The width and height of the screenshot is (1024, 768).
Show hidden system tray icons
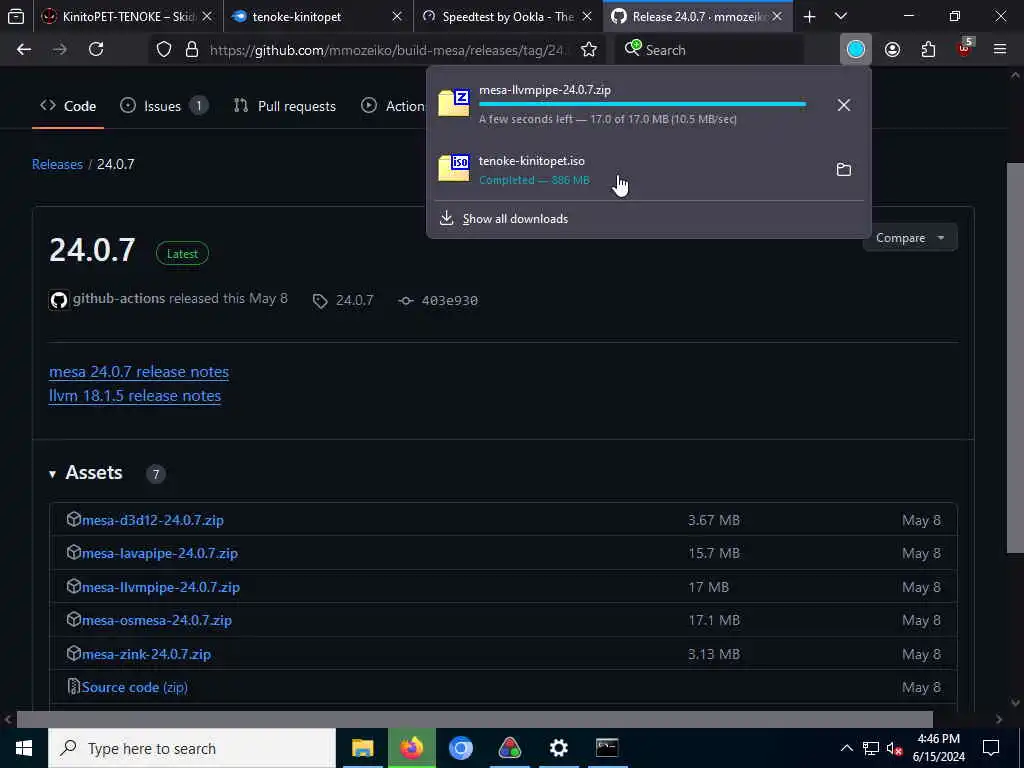pos(846,748)
